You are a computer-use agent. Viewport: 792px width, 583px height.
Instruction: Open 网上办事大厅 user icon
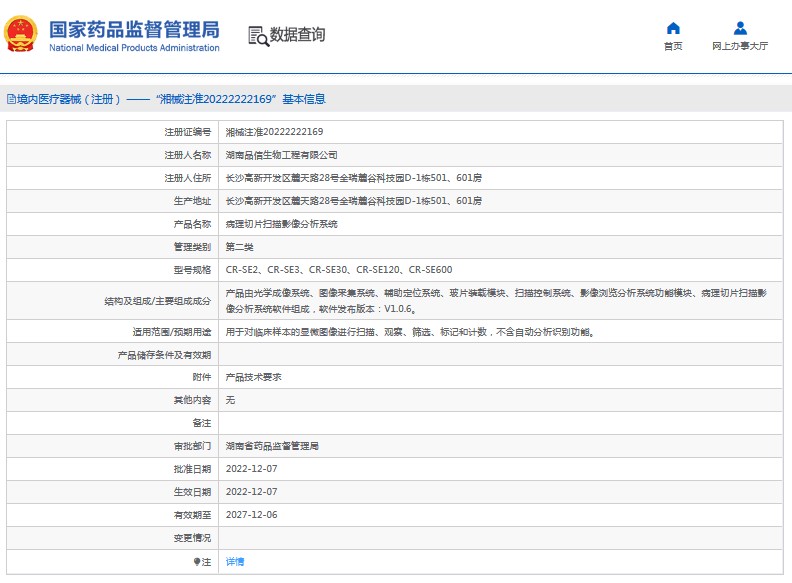coord(740,28)
